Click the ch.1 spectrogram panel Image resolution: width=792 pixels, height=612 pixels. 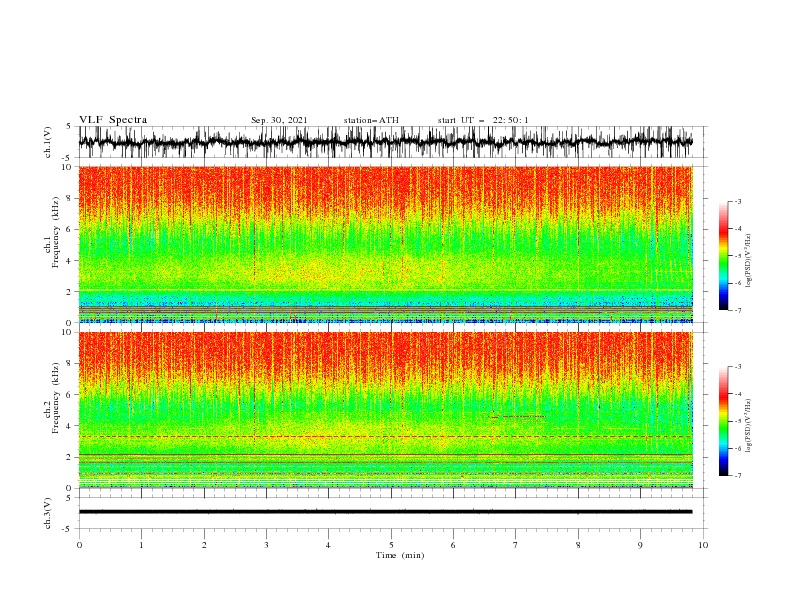(x=385, y=244)
